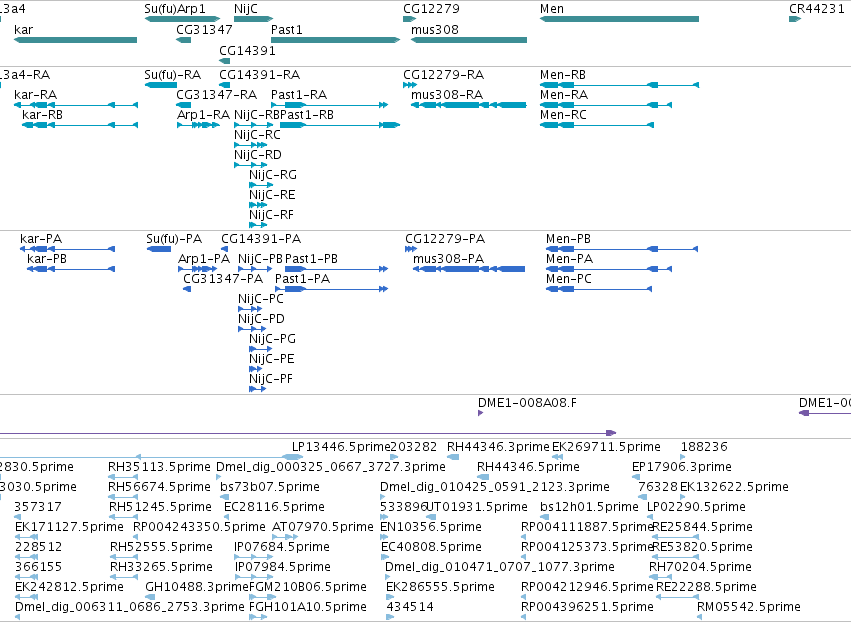Select the NijC-RG transcript
The height and width of the screenshot is (622, 851).
[x=261, y=185]
